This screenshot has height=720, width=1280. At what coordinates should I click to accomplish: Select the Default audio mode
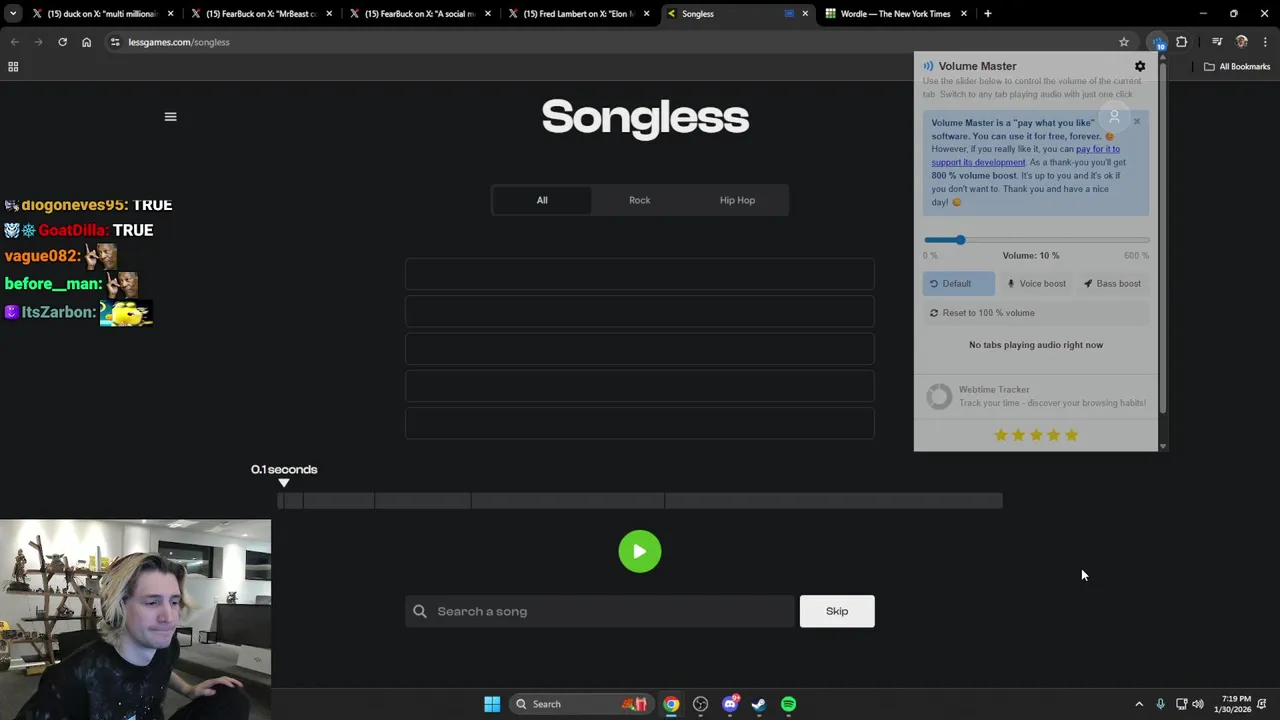[958, 284]
